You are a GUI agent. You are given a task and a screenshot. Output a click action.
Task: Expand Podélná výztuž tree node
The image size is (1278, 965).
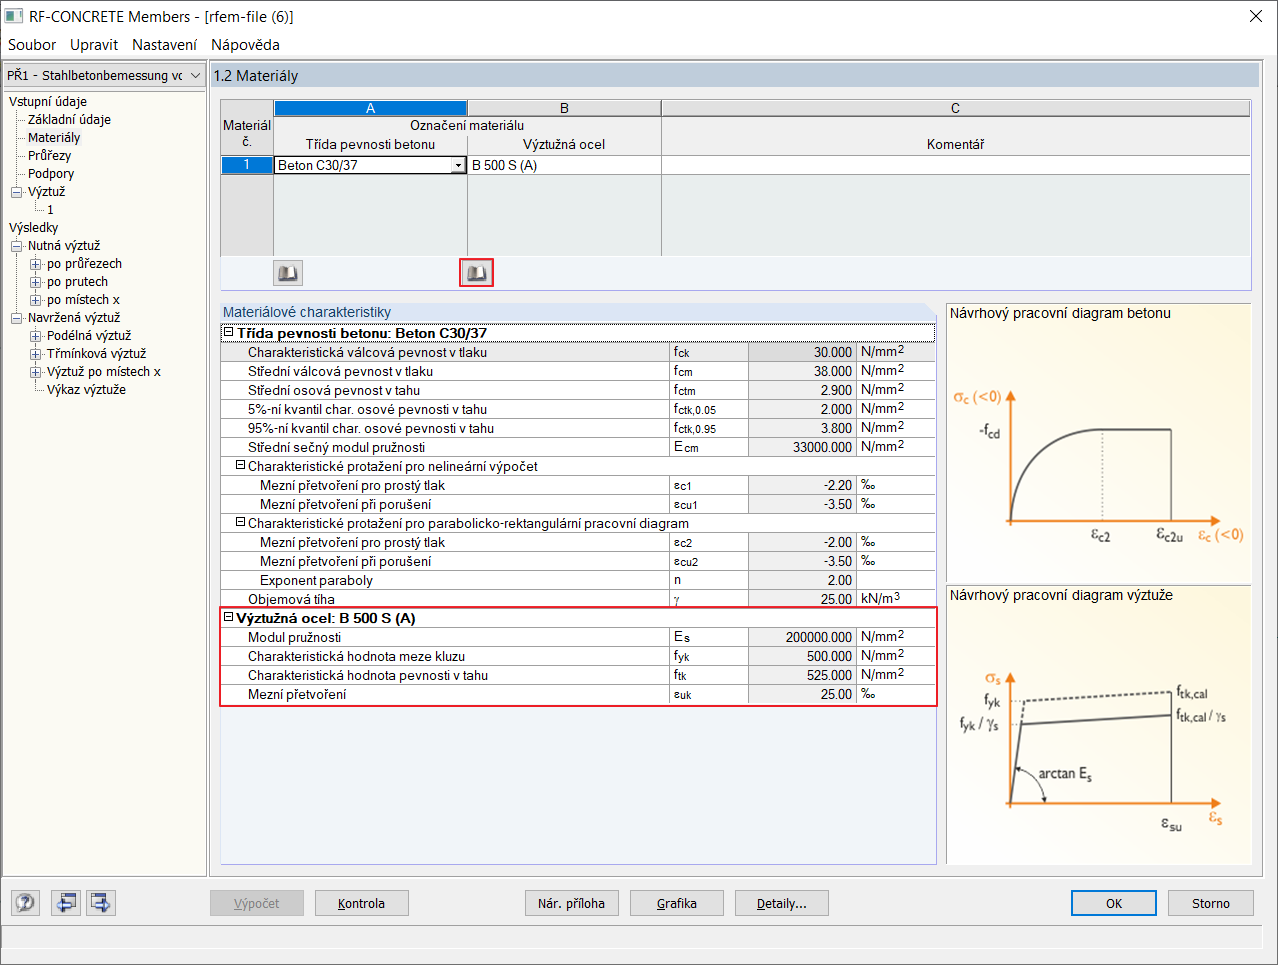tap(35, 336)
